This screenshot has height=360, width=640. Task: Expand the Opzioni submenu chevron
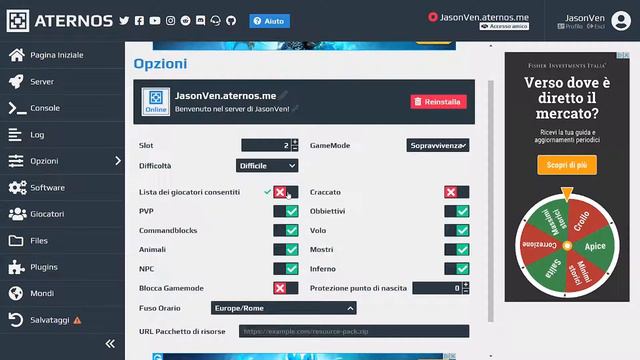[118, 161]
